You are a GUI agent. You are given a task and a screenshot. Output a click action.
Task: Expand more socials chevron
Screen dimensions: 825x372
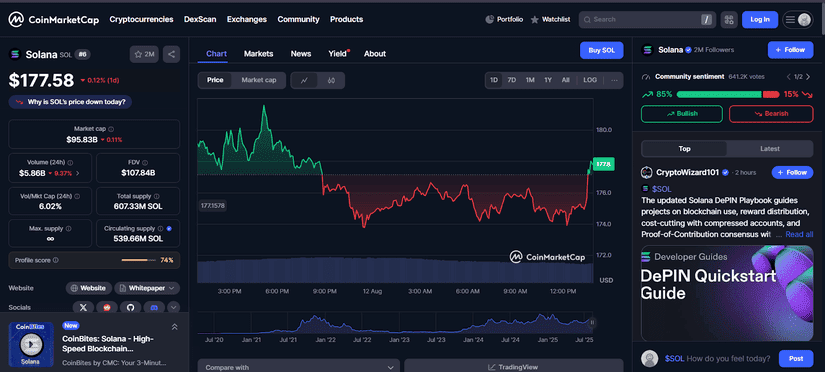click(x=174, y=307)
